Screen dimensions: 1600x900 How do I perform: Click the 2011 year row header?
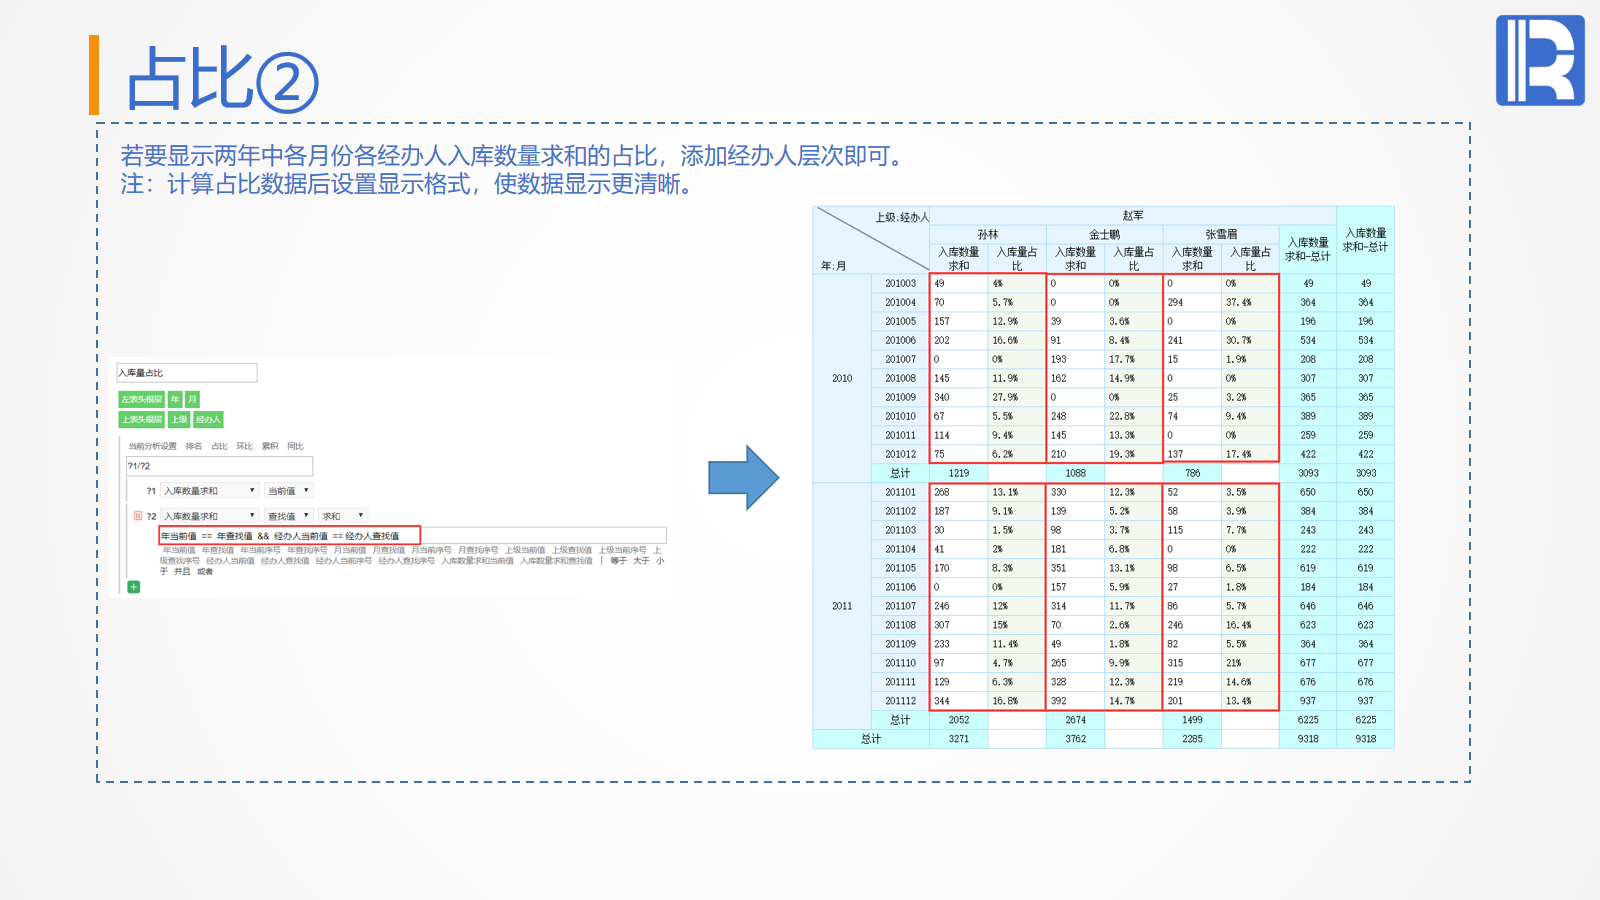click(x=842, y=607)
